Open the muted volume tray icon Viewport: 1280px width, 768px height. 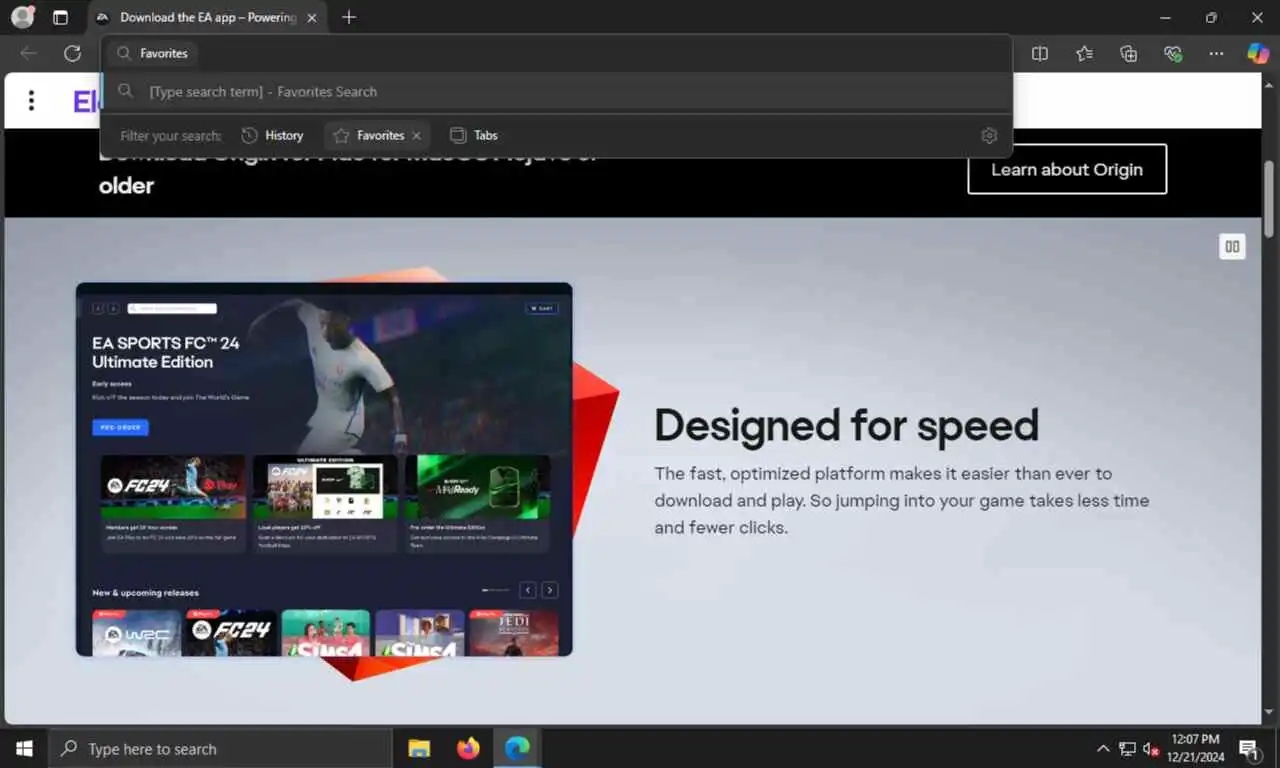tap(1151, 748)
